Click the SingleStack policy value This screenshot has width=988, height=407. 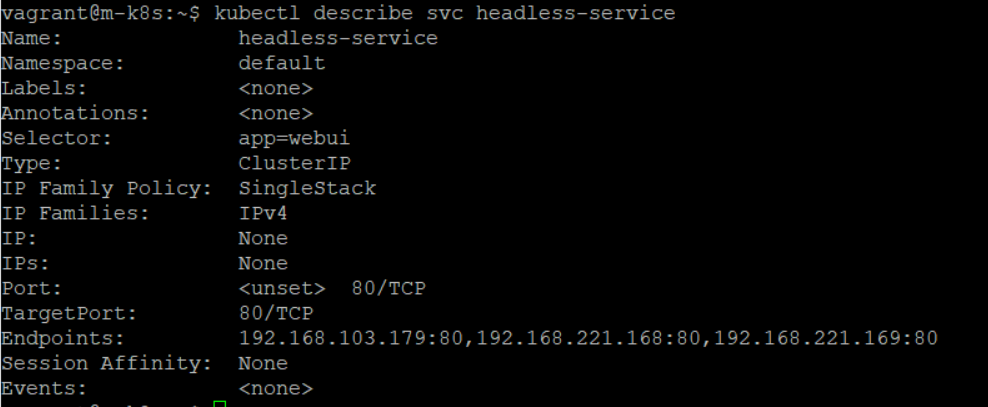(x=307, y=188)
